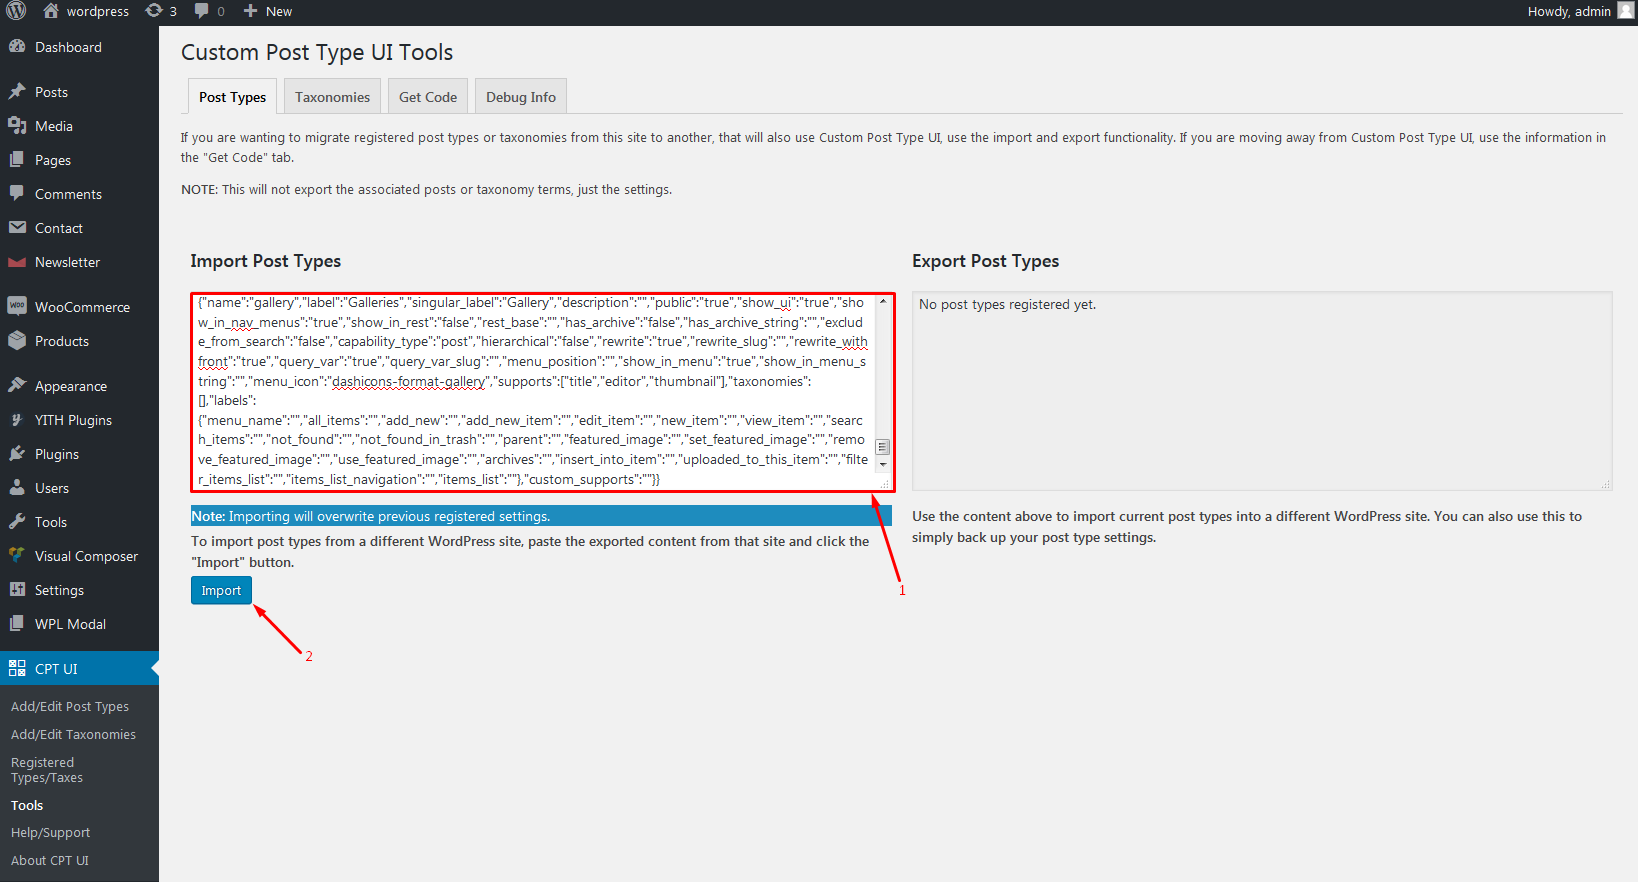Click the Export Post Types heading

pos(985,261)
